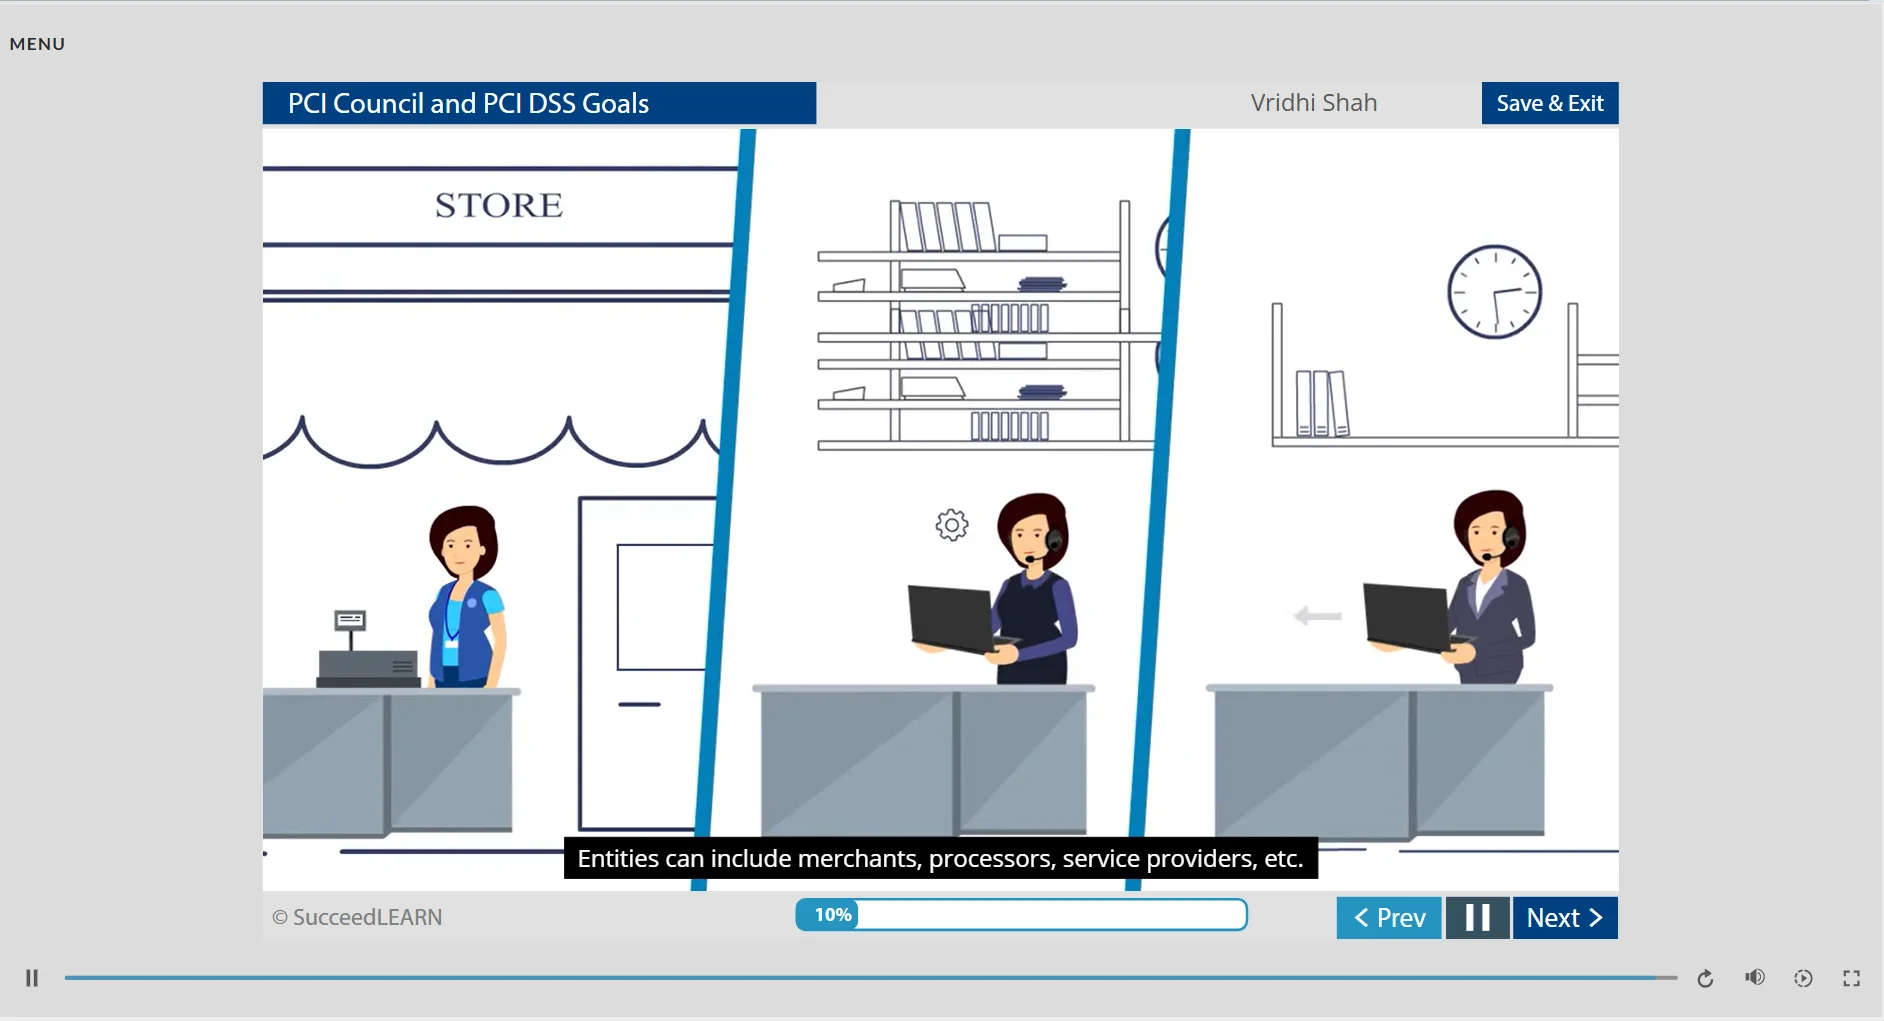The height and width of the screenshot is (1021, 1884).
Task: Click the 10% course progress bar
Action: (x=1021, y=915)
